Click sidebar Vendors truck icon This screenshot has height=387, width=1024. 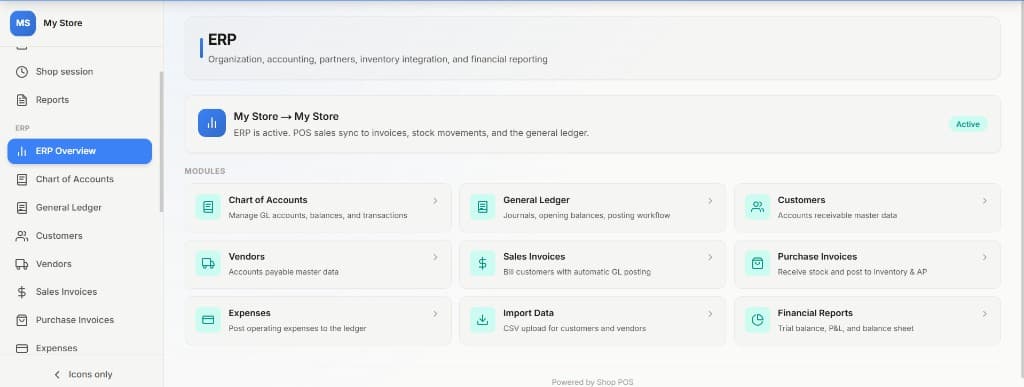click(22, 264)
